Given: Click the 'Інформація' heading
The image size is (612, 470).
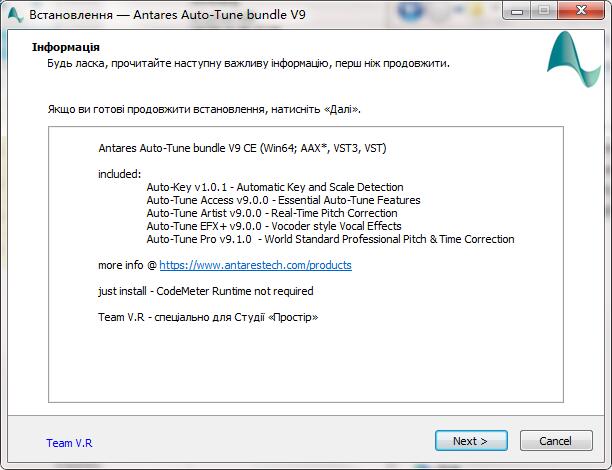Looking at the screenshot, I should point(66,47).
